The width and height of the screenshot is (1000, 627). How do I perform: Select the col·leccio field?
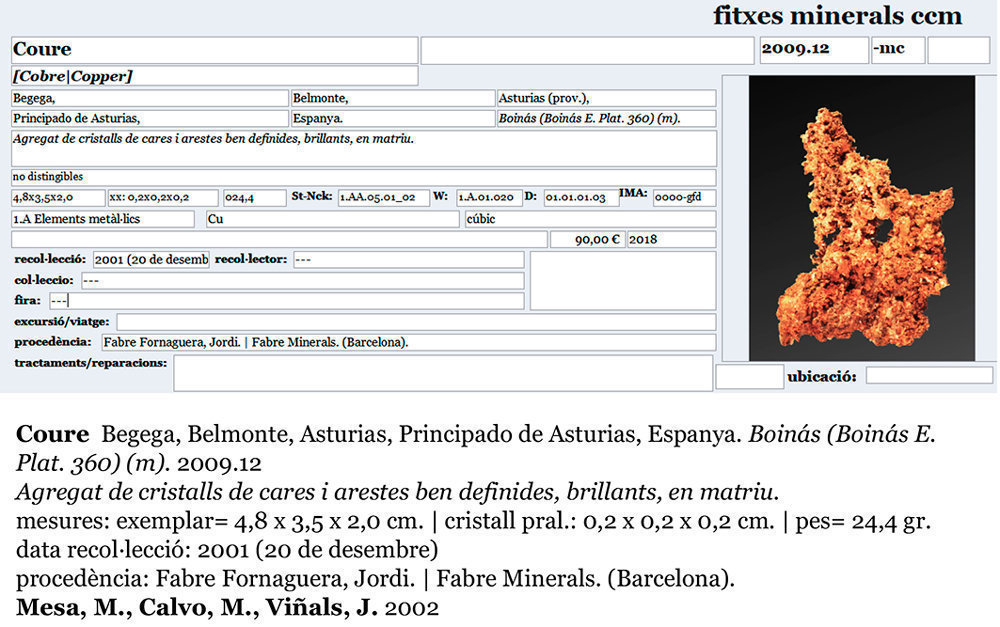pyautogui.click(x=303, y=281)
